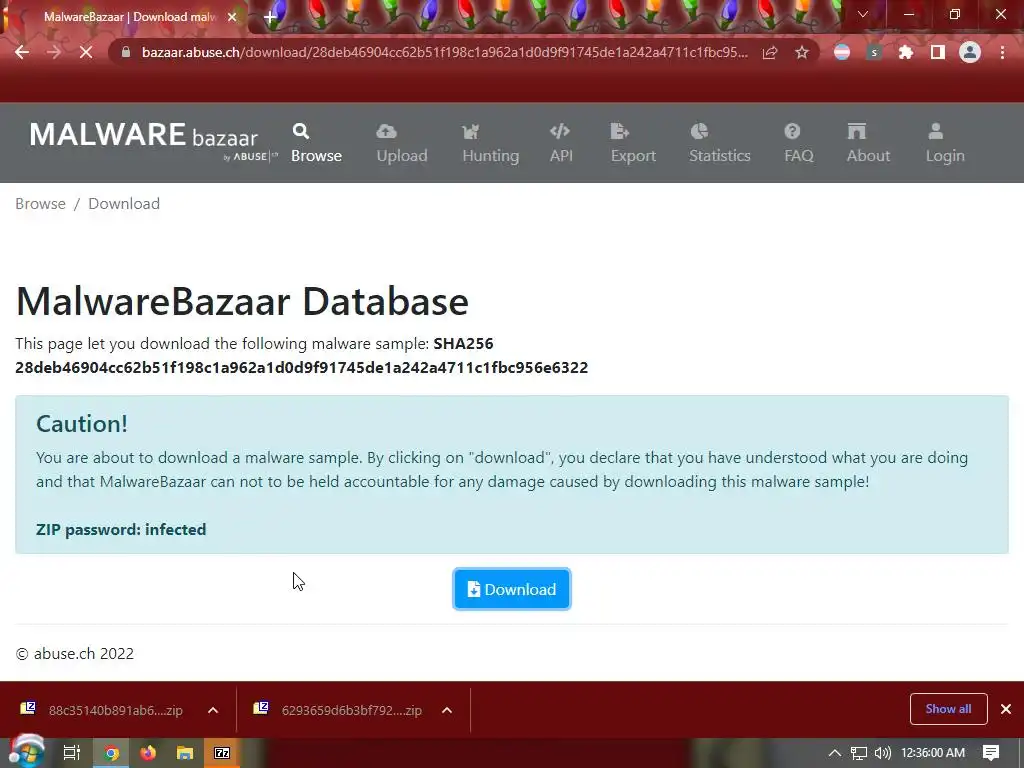This screenshot has height=768, width=1024.
Task: Click the striped flag extension icon
Action: point(842,52)
